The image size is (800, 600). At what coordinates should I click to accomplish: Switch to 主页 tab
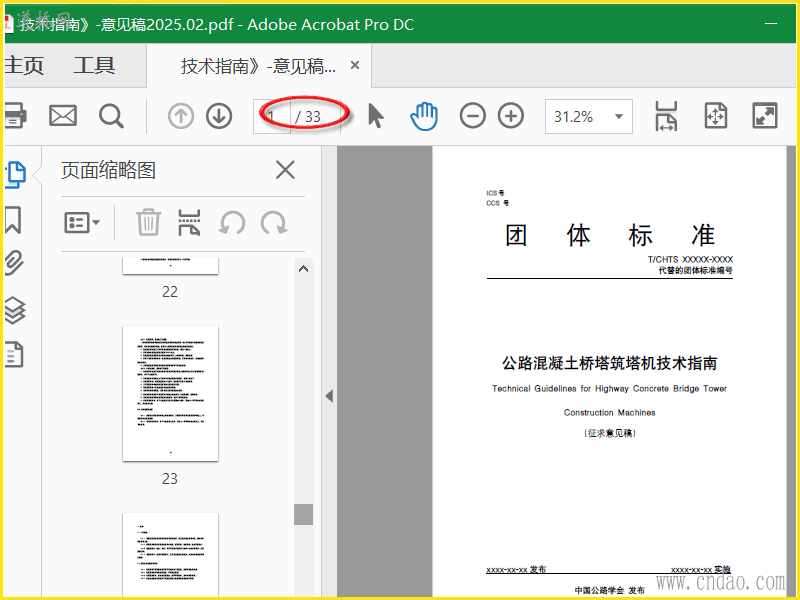(24, 65)
